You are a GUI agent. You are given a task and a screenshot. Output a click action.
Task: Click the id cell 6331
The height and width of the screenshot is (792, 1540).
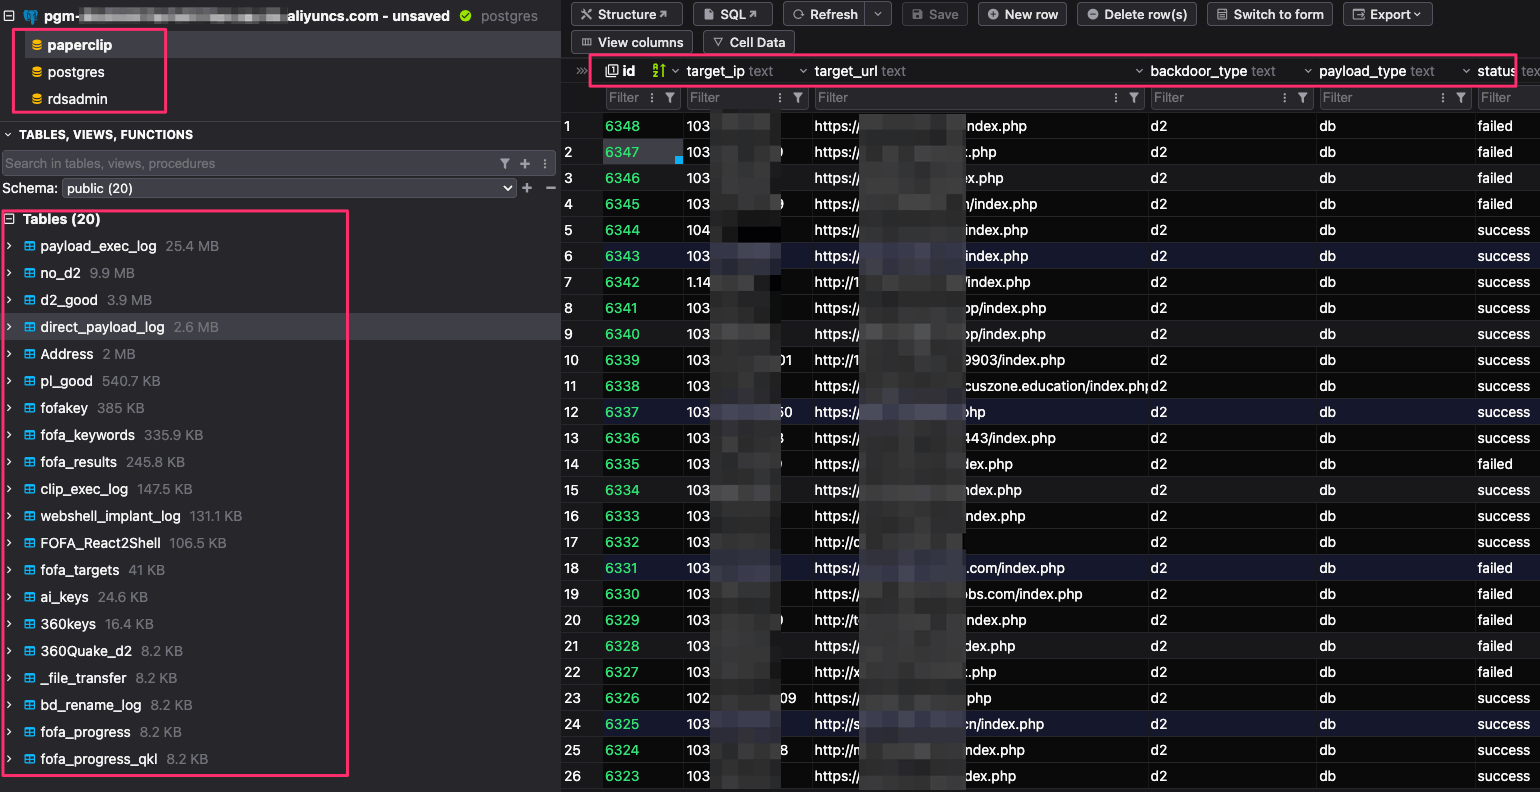pyautogui.click(x=642, y=568)
